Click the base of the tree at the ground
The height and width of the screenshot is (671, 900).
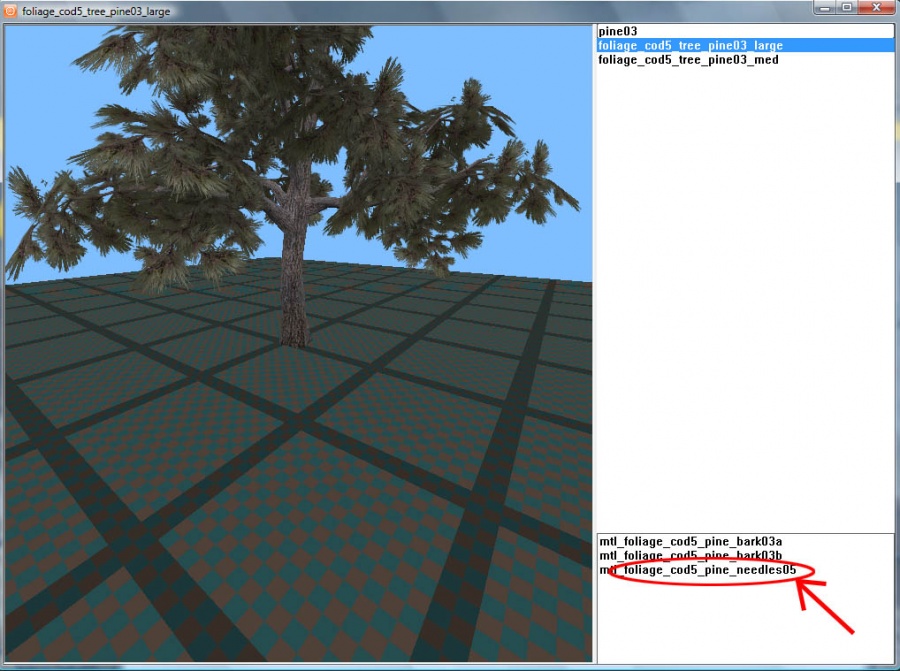tap(292, 340)
